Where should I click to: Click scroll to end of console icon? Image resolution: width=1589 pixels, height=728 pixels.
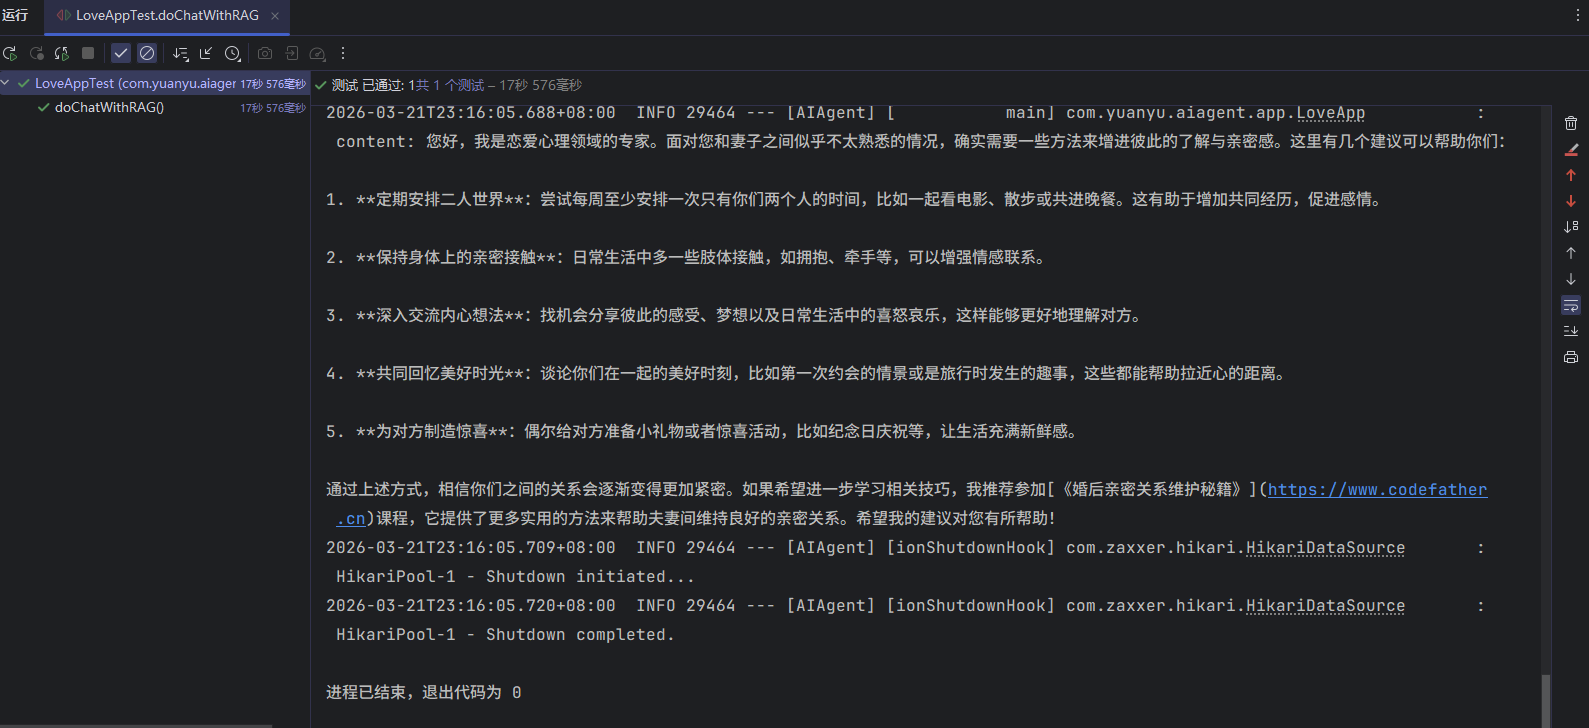(1571, 331)
